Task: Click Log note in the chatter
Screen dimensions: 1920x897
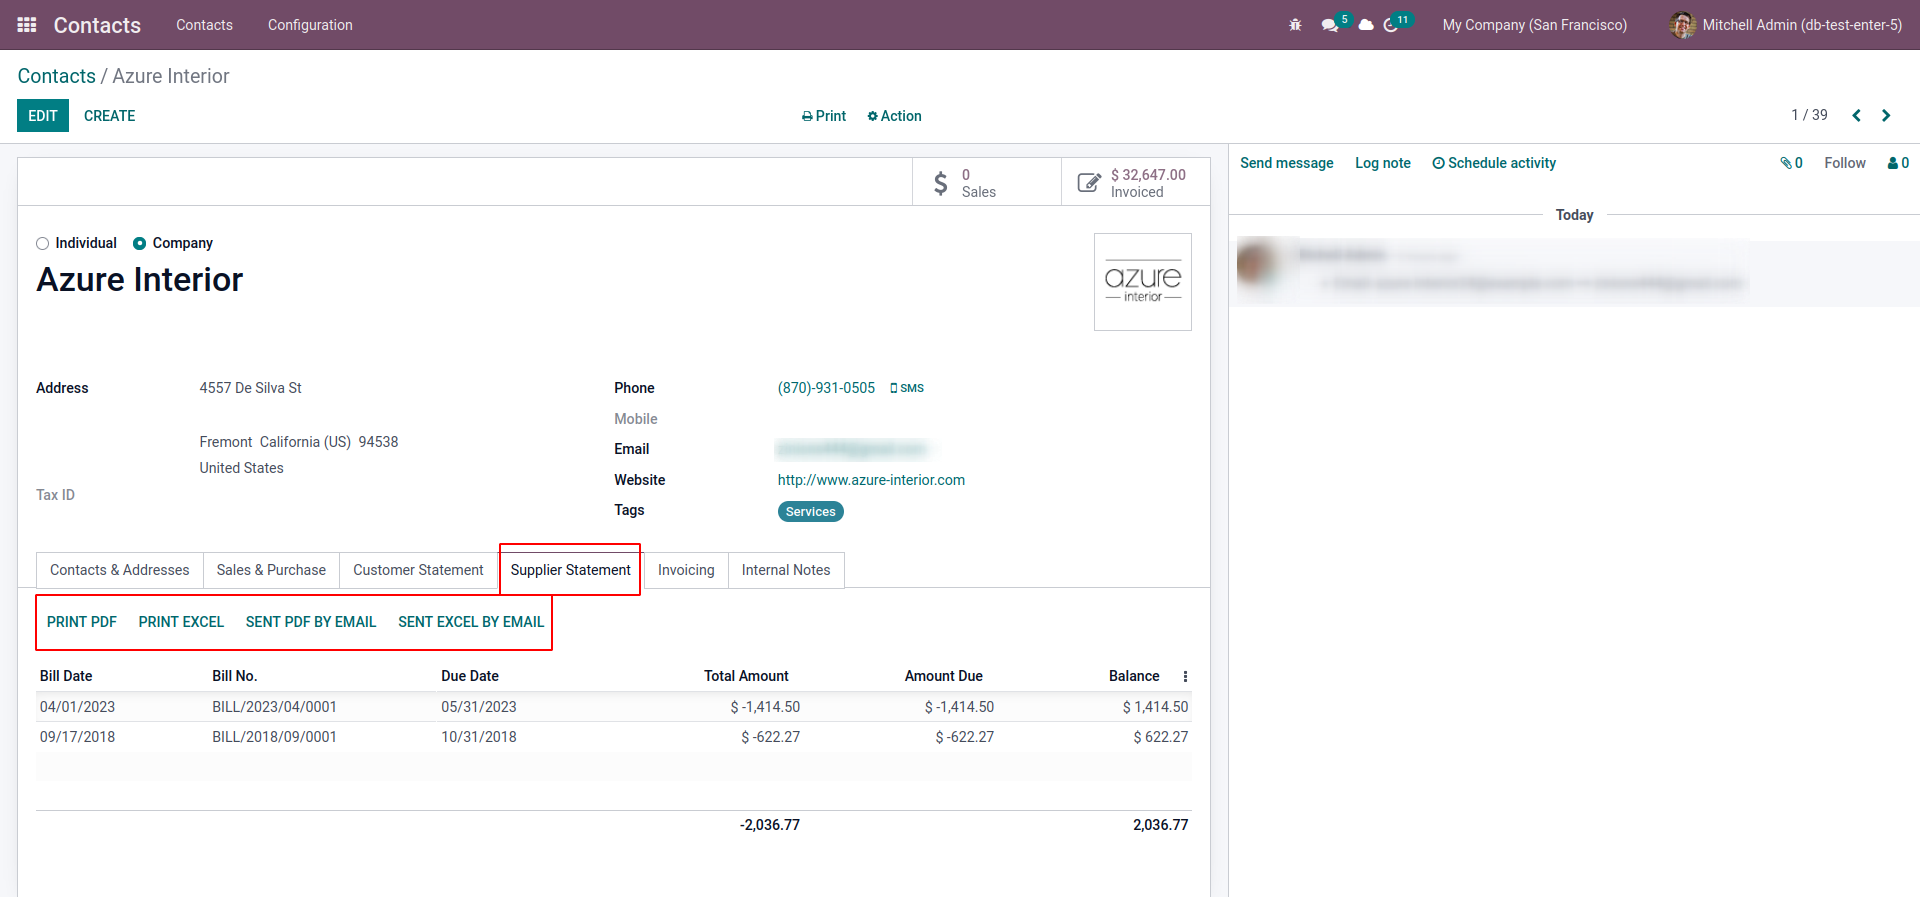Action: (x=1383, y=163)
